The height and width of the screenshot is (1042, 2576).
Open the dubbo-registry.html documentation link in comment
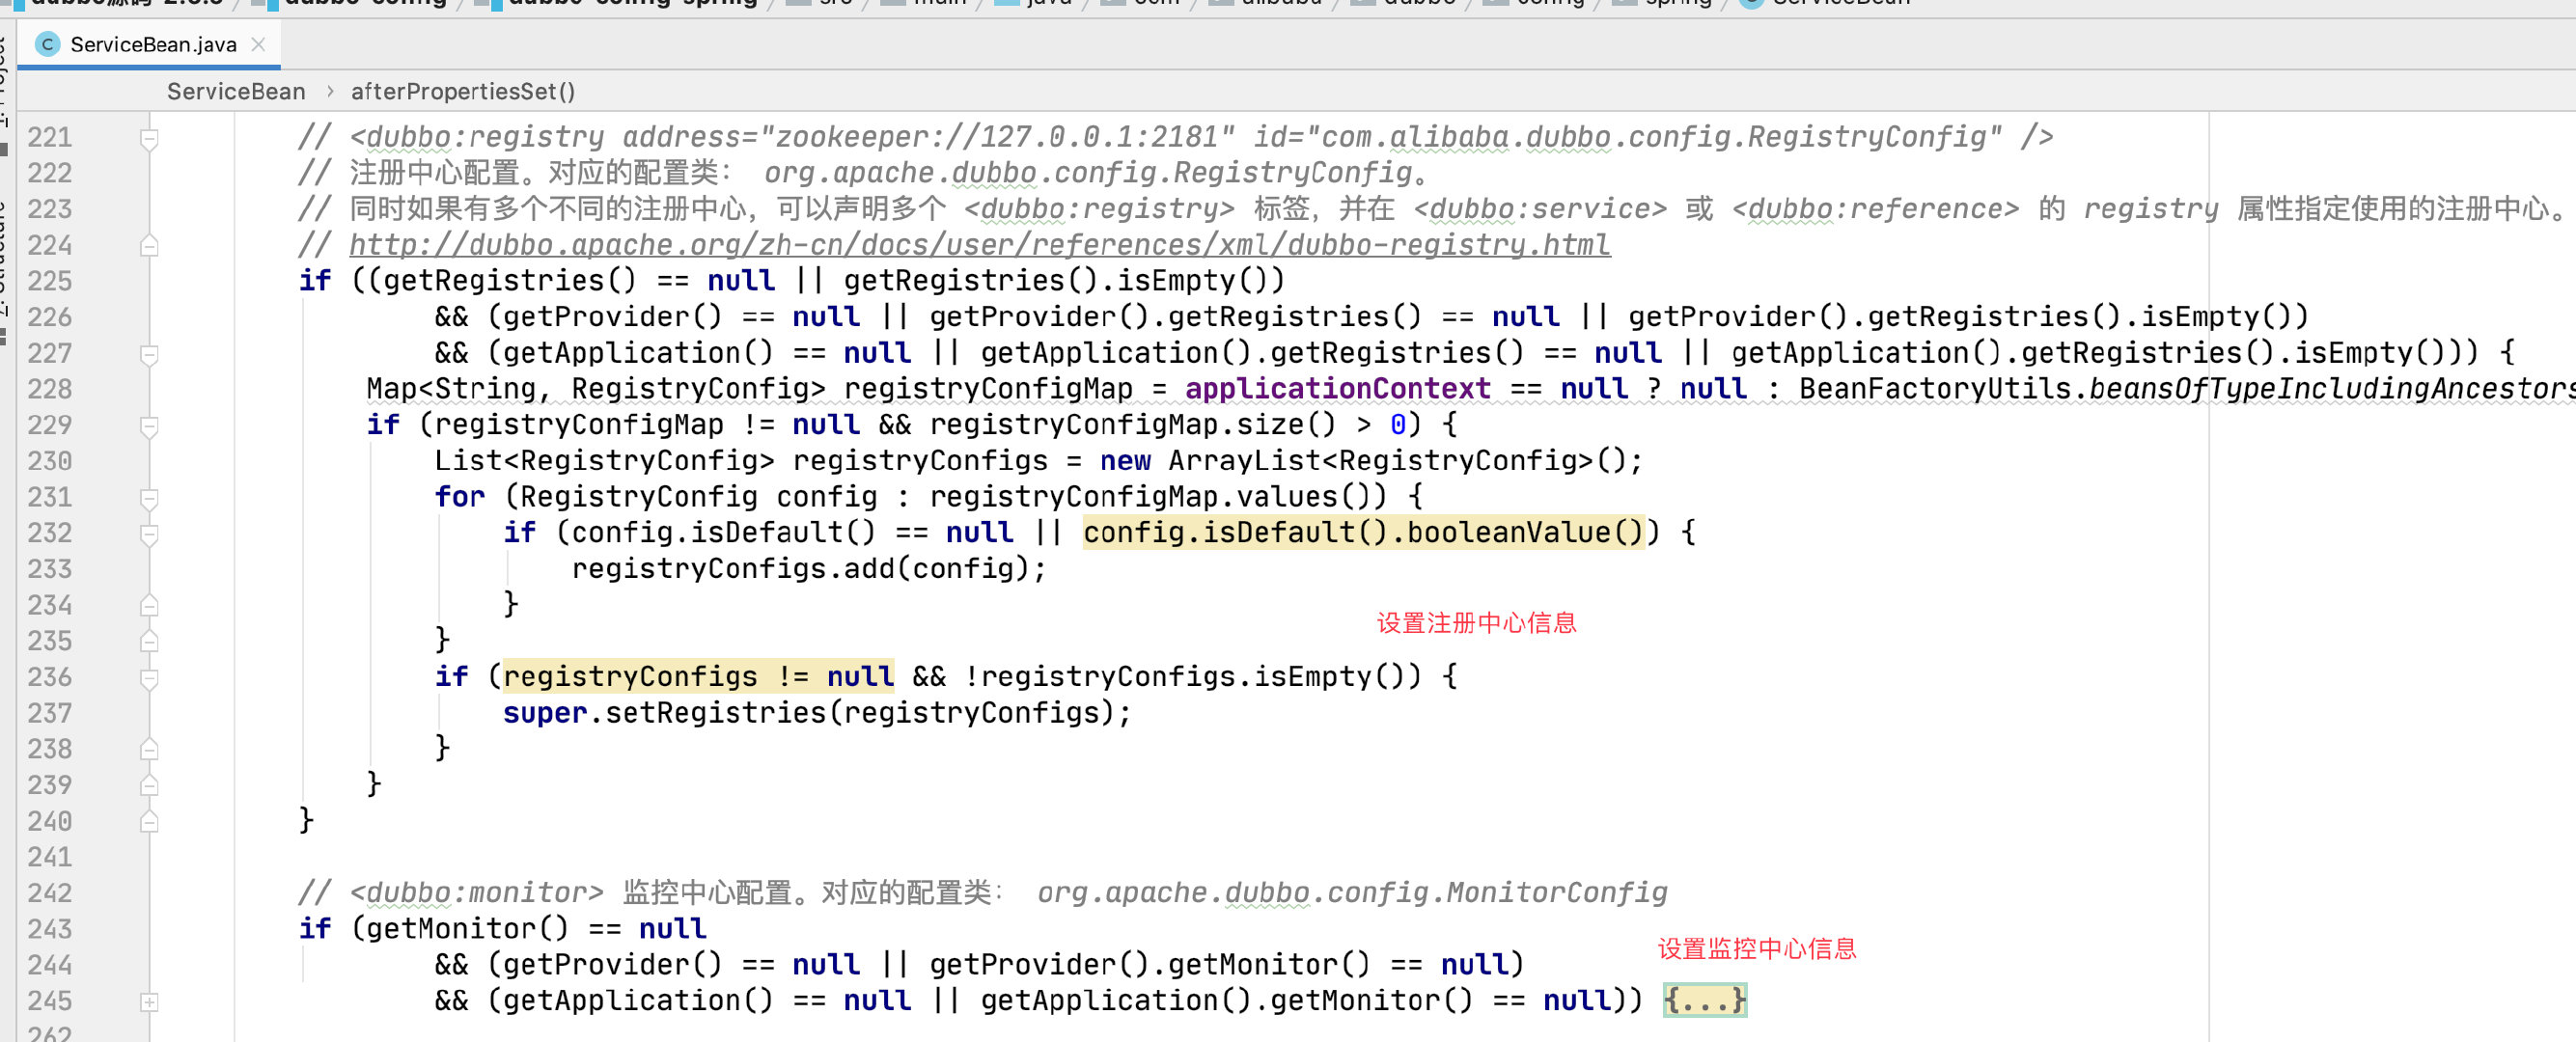[x=979, y=245]
